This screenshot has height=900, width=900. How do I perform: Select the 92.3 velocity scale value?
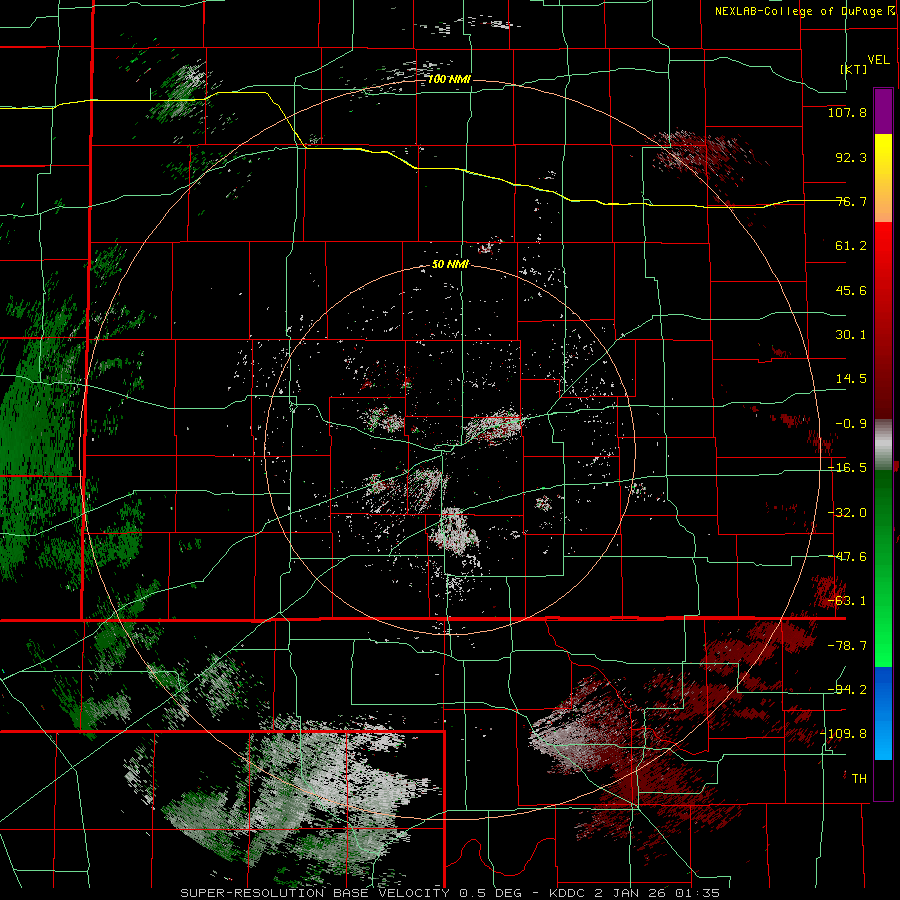851,157
